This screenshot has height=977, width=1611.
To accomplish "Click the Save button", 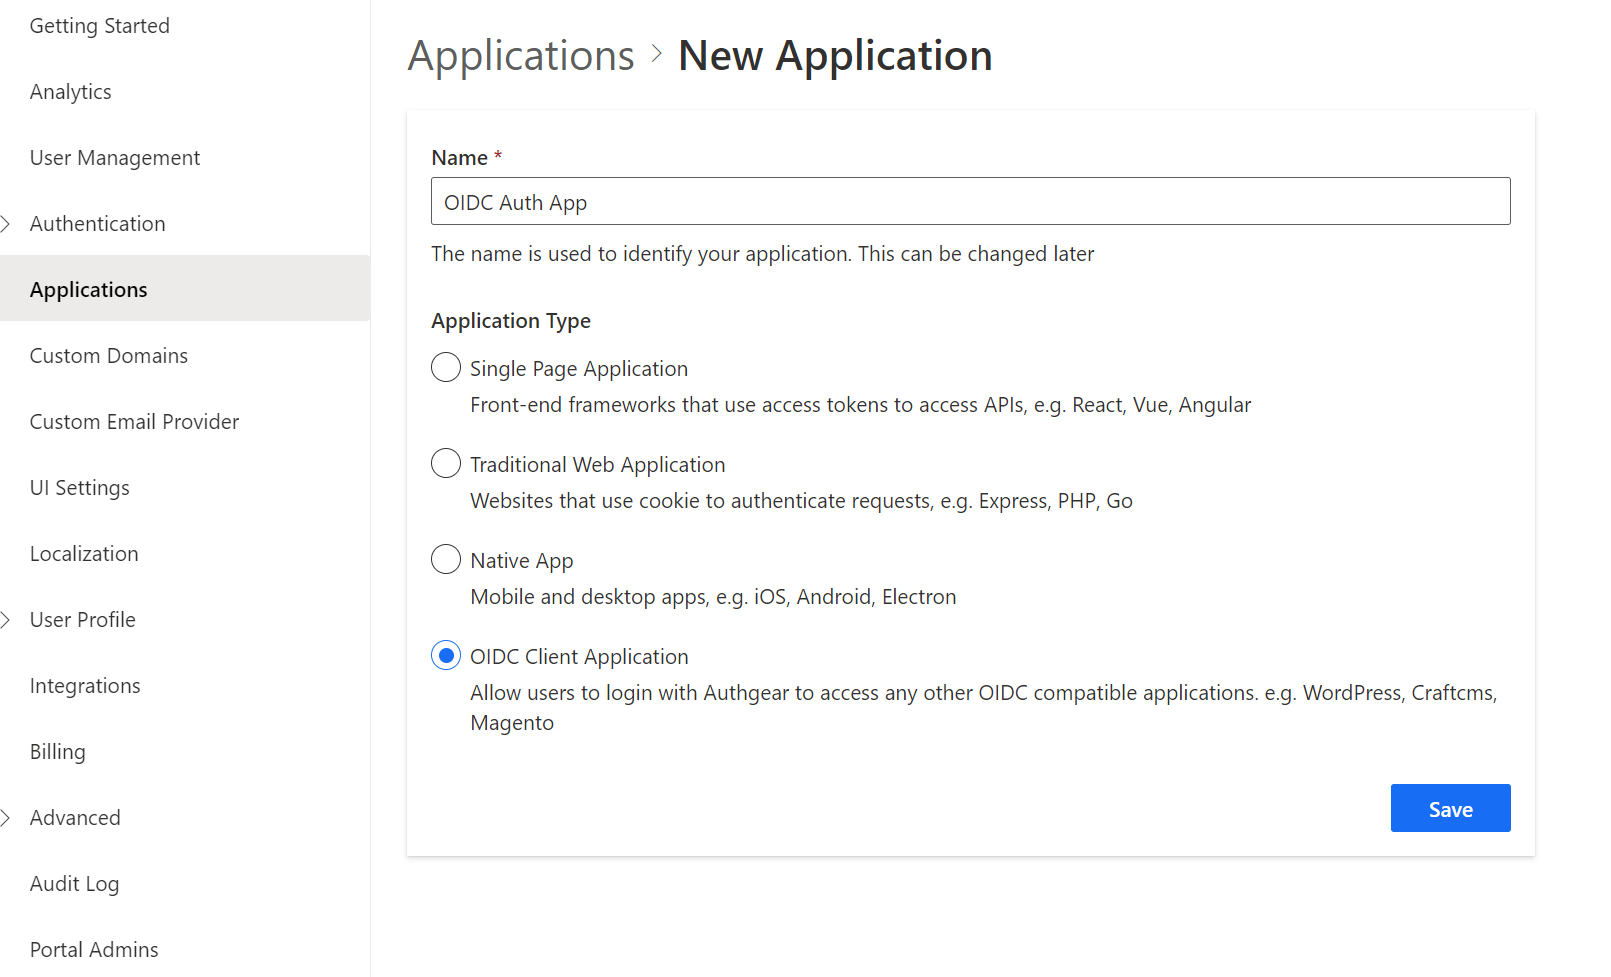I will 1450,808.
